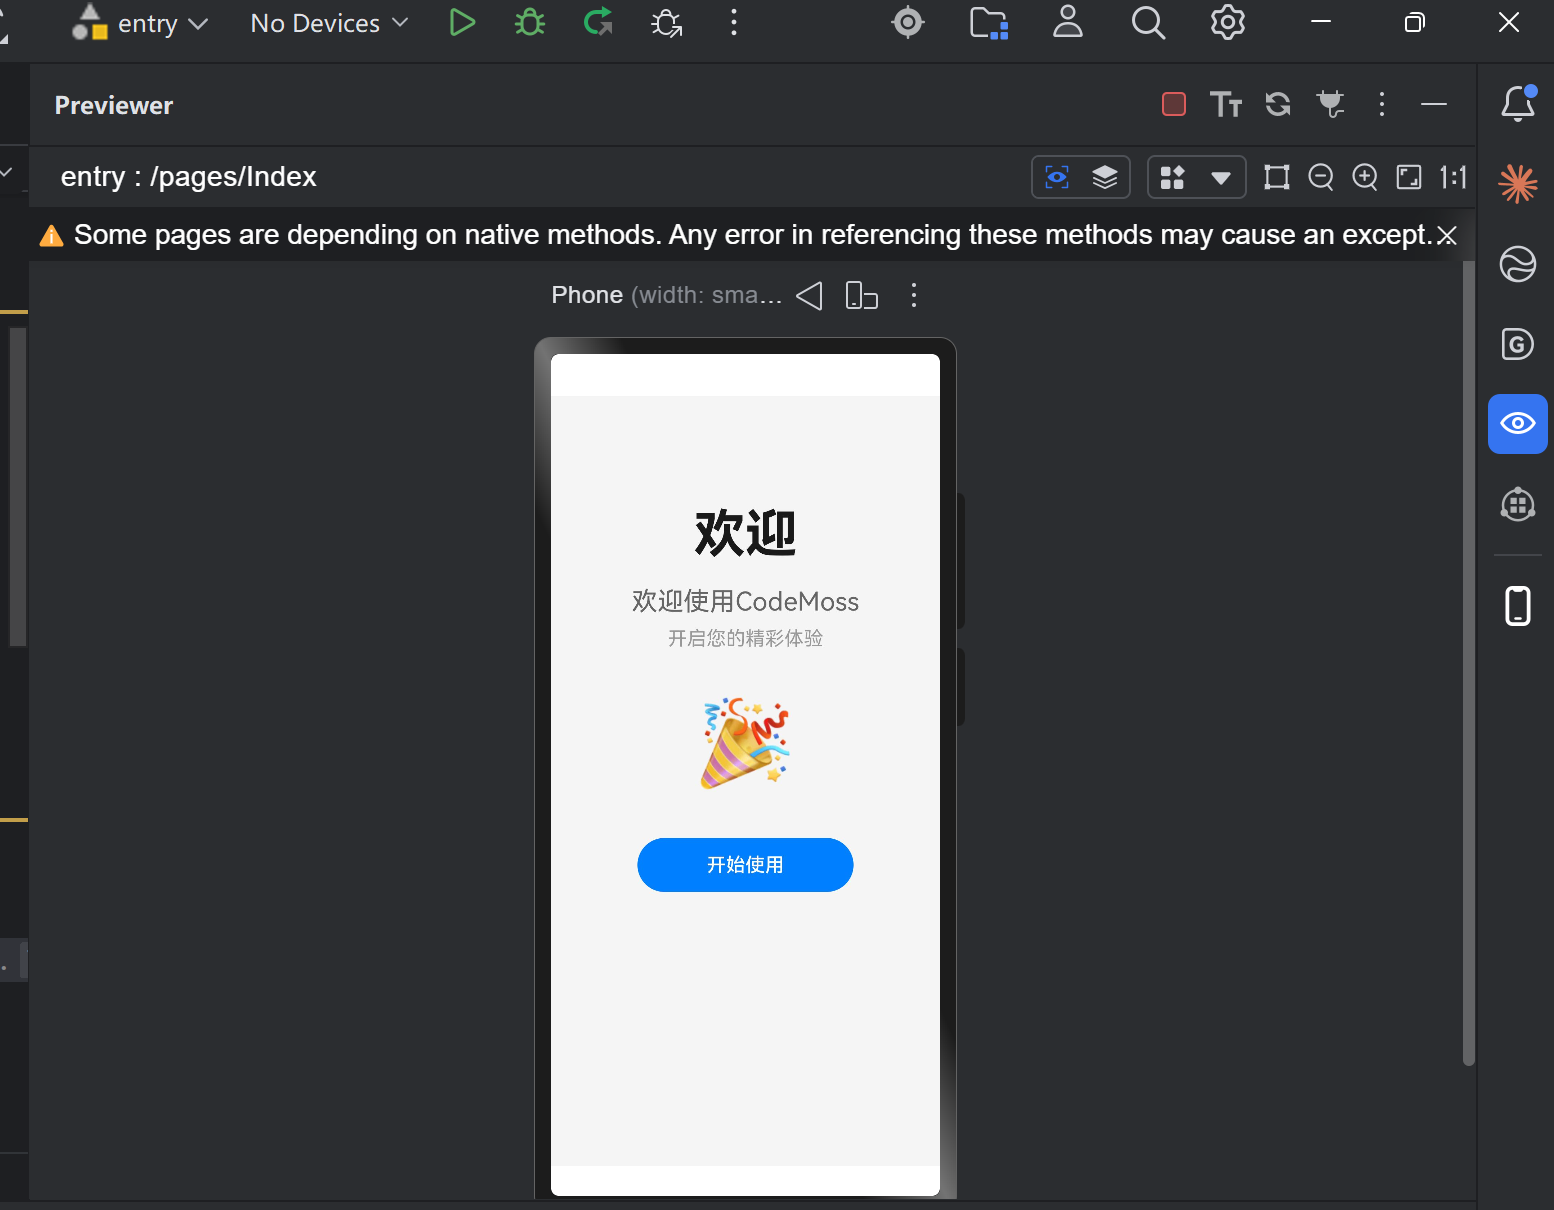Click the plug icon in Previewer header
1554x1210 pixels.
pyautogui.click(x=1330, y=104)
